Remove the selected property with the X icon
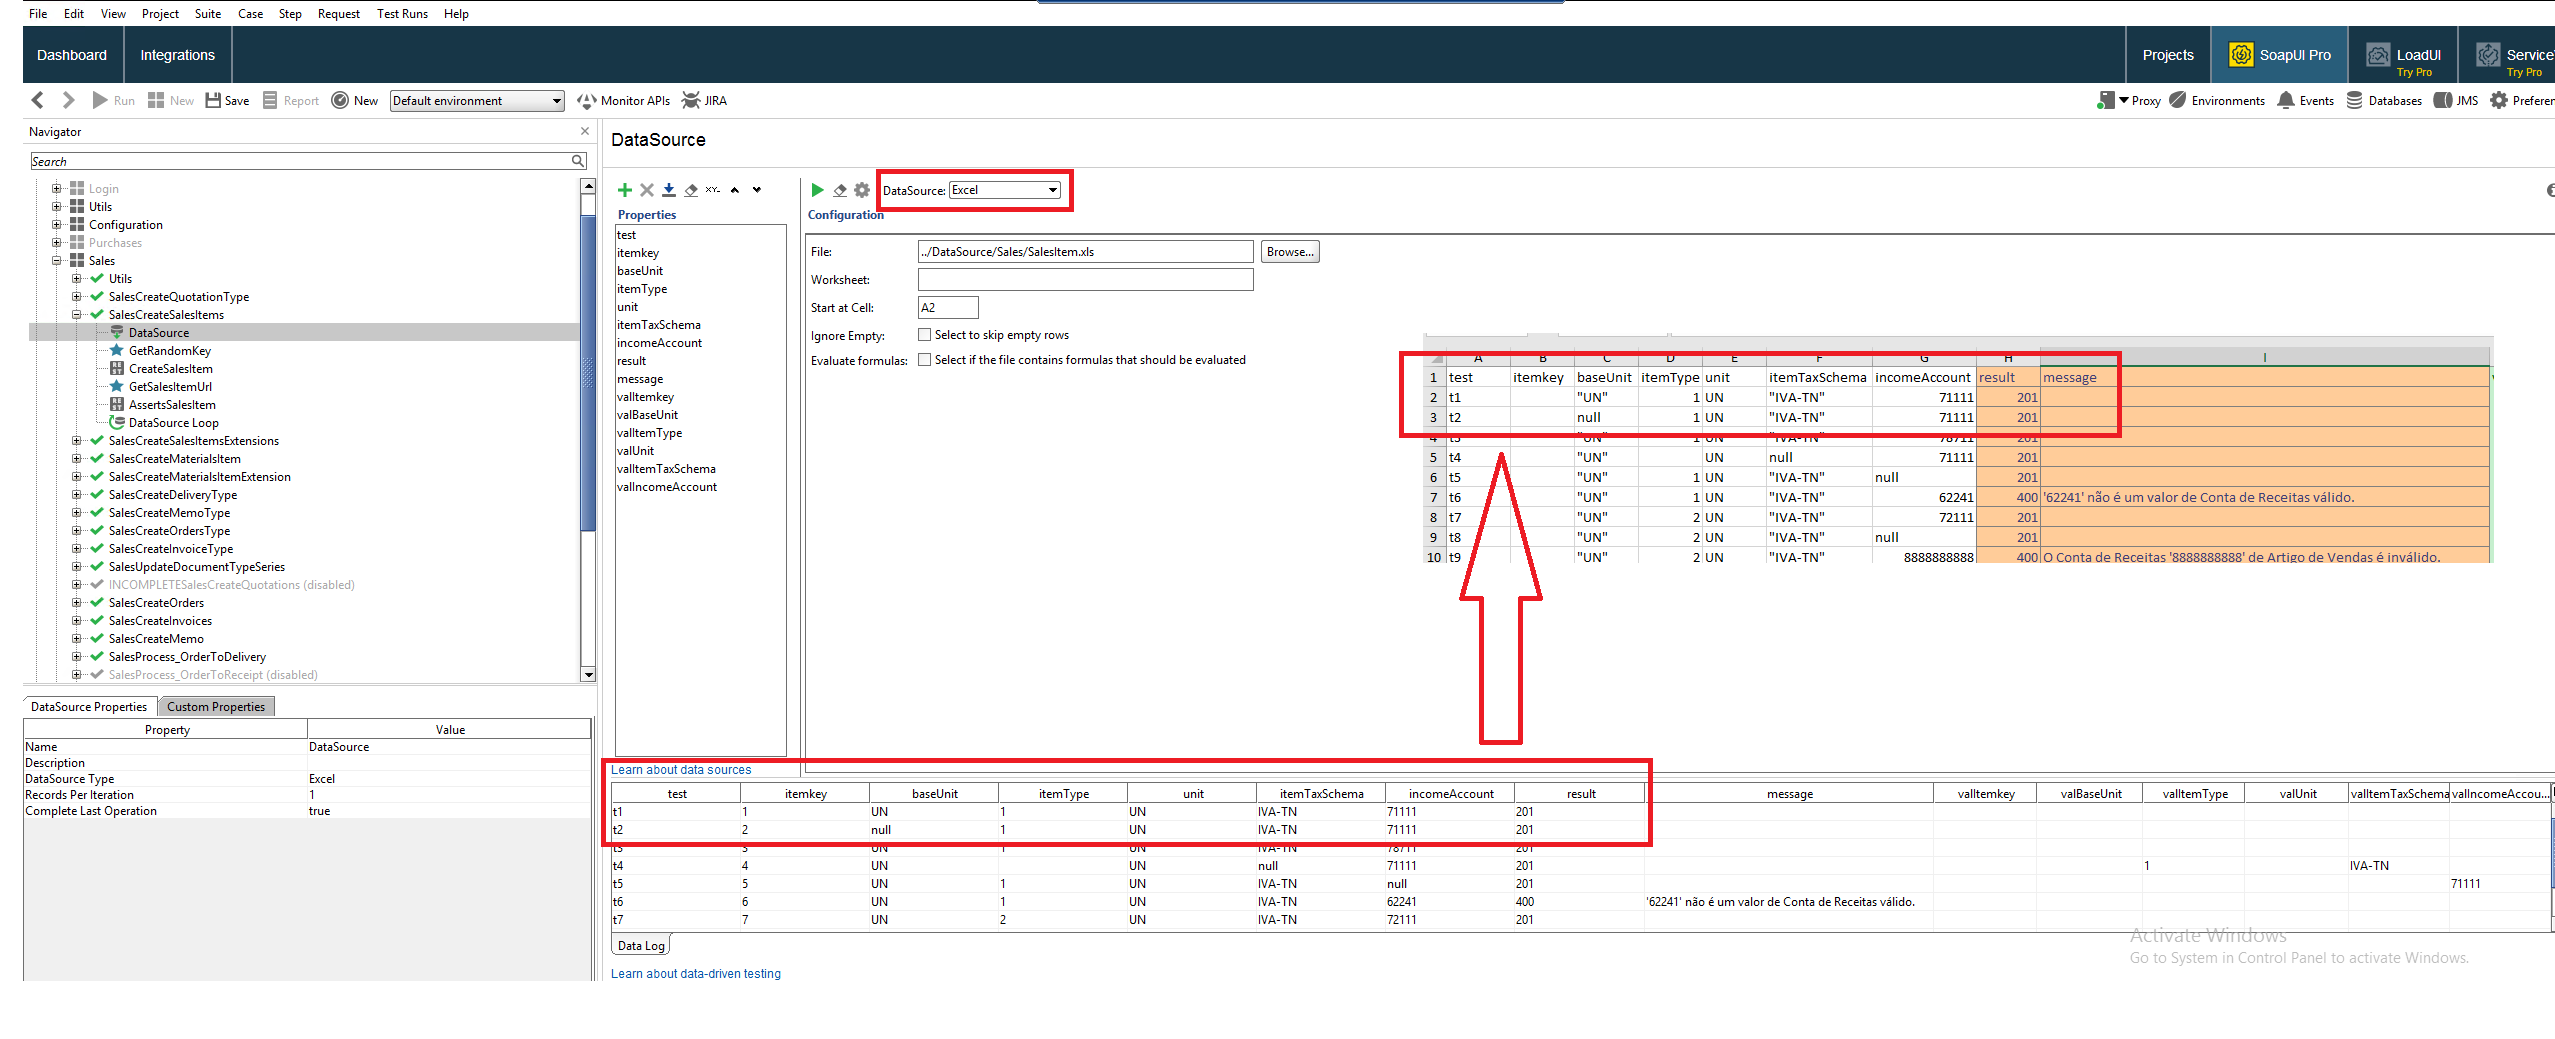Image resolution: width=2555 pixels, height=1039 pixels. 647,190
